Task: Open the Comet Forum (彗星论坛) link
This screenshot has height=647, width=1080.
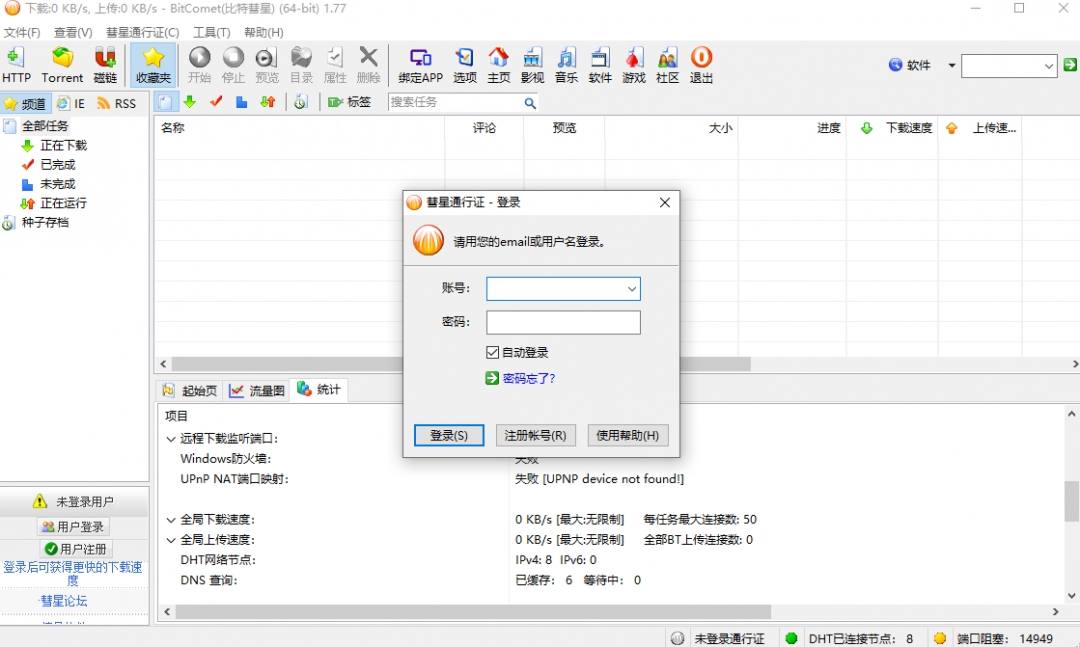Action: point(63,601)
